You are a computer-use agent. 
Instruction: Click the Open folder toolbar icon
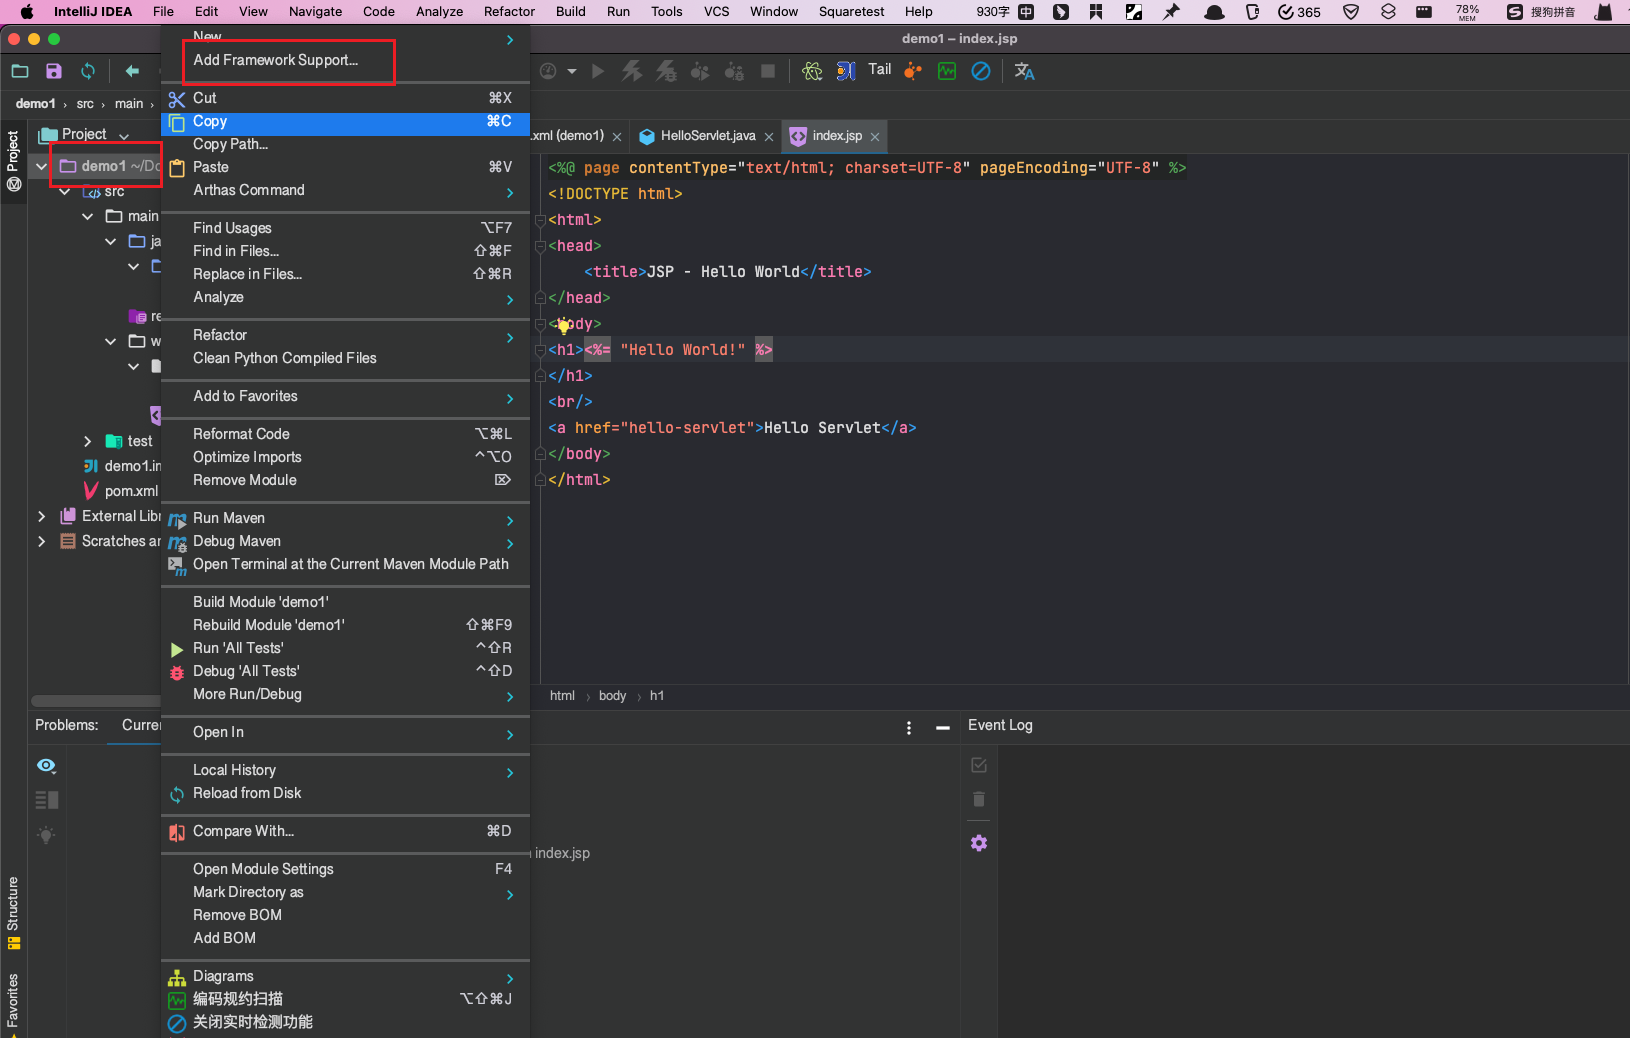(x=20, y=71)
